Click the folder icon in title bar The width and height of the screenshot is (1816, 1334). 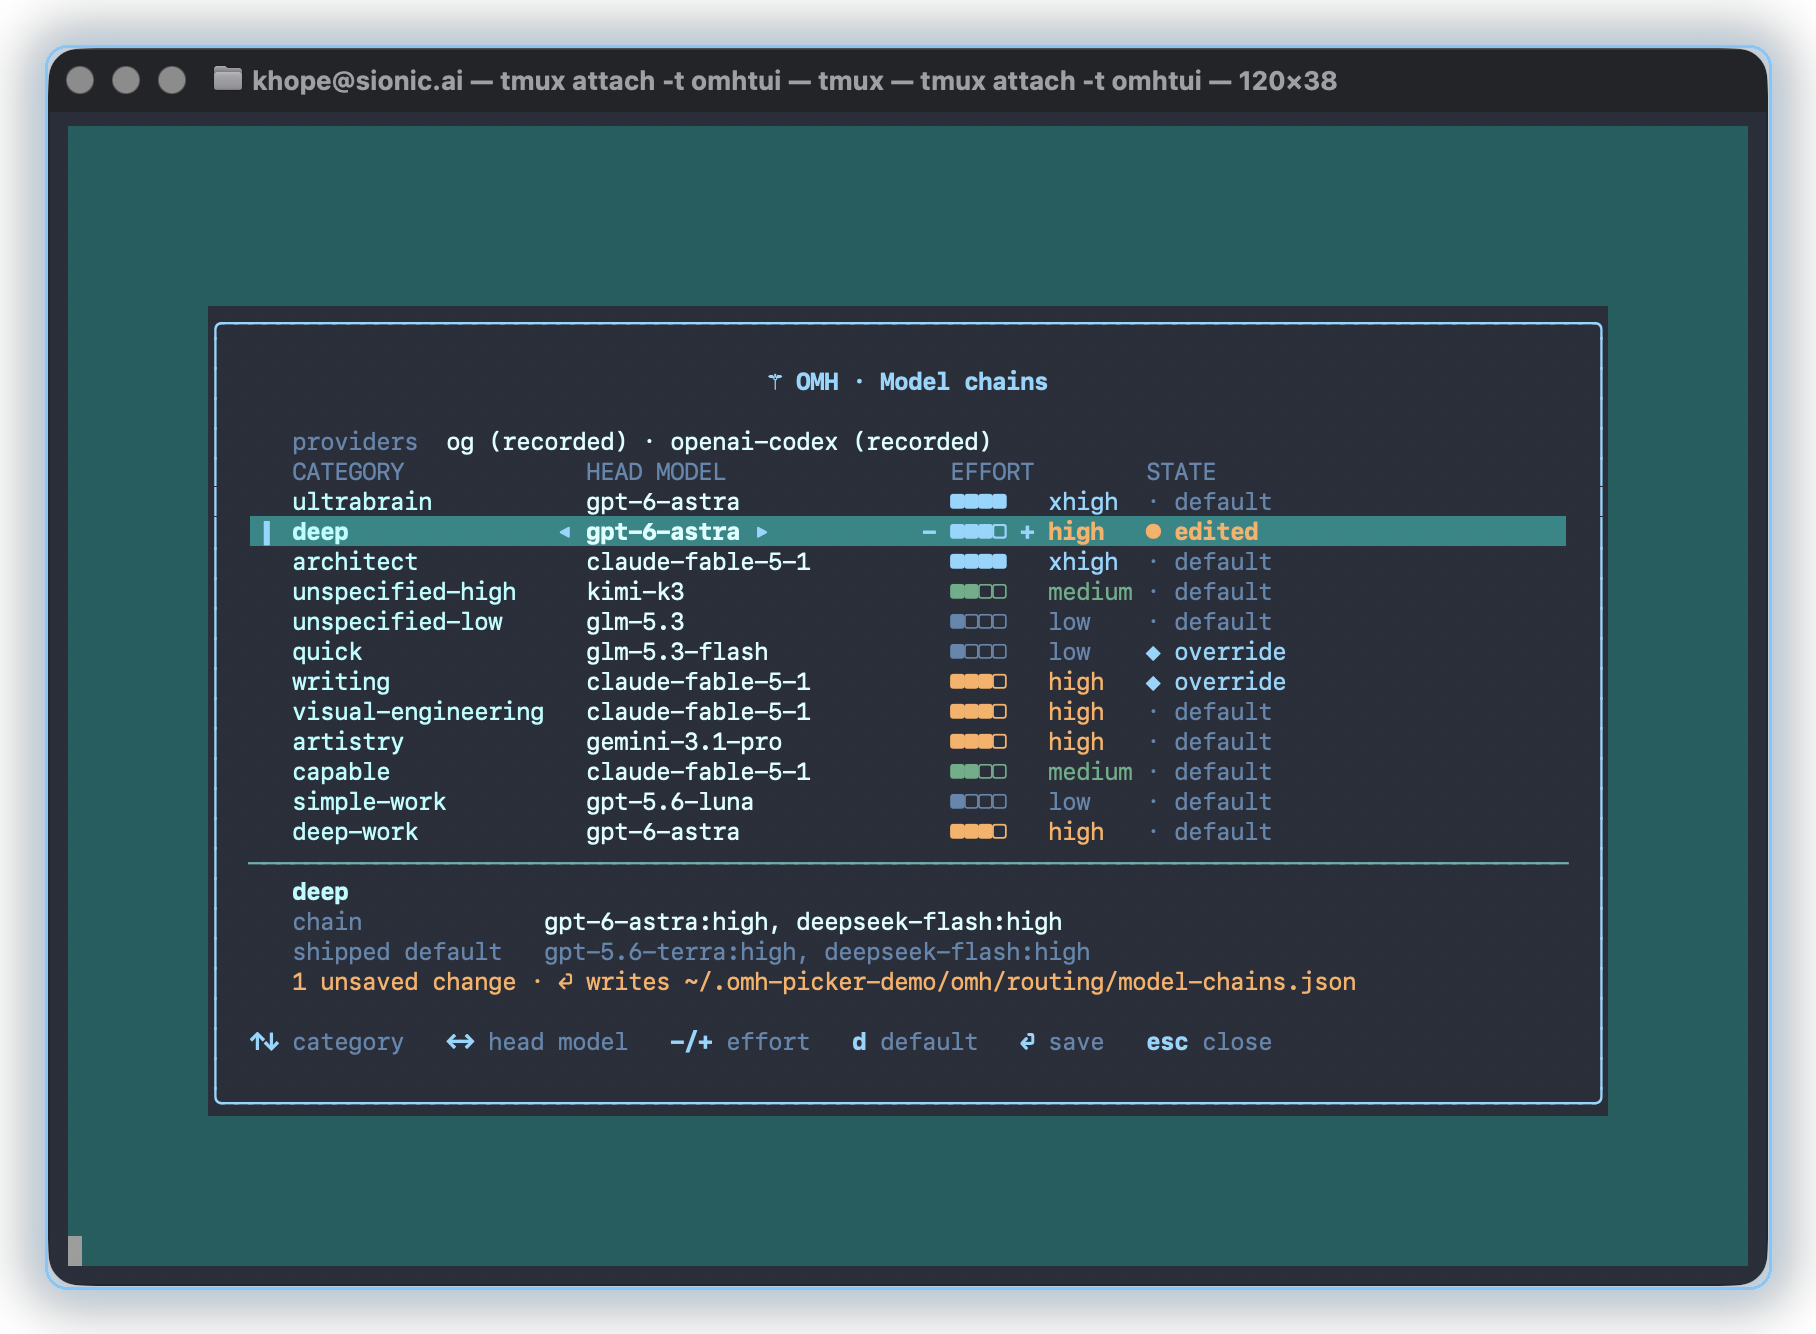[228, 79]
